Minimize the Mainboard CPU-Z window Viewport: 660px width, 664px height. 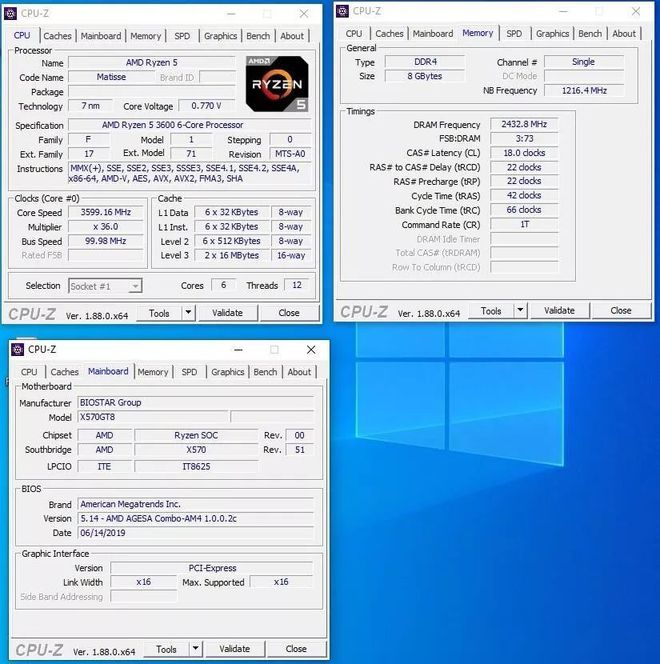(238, 350)
